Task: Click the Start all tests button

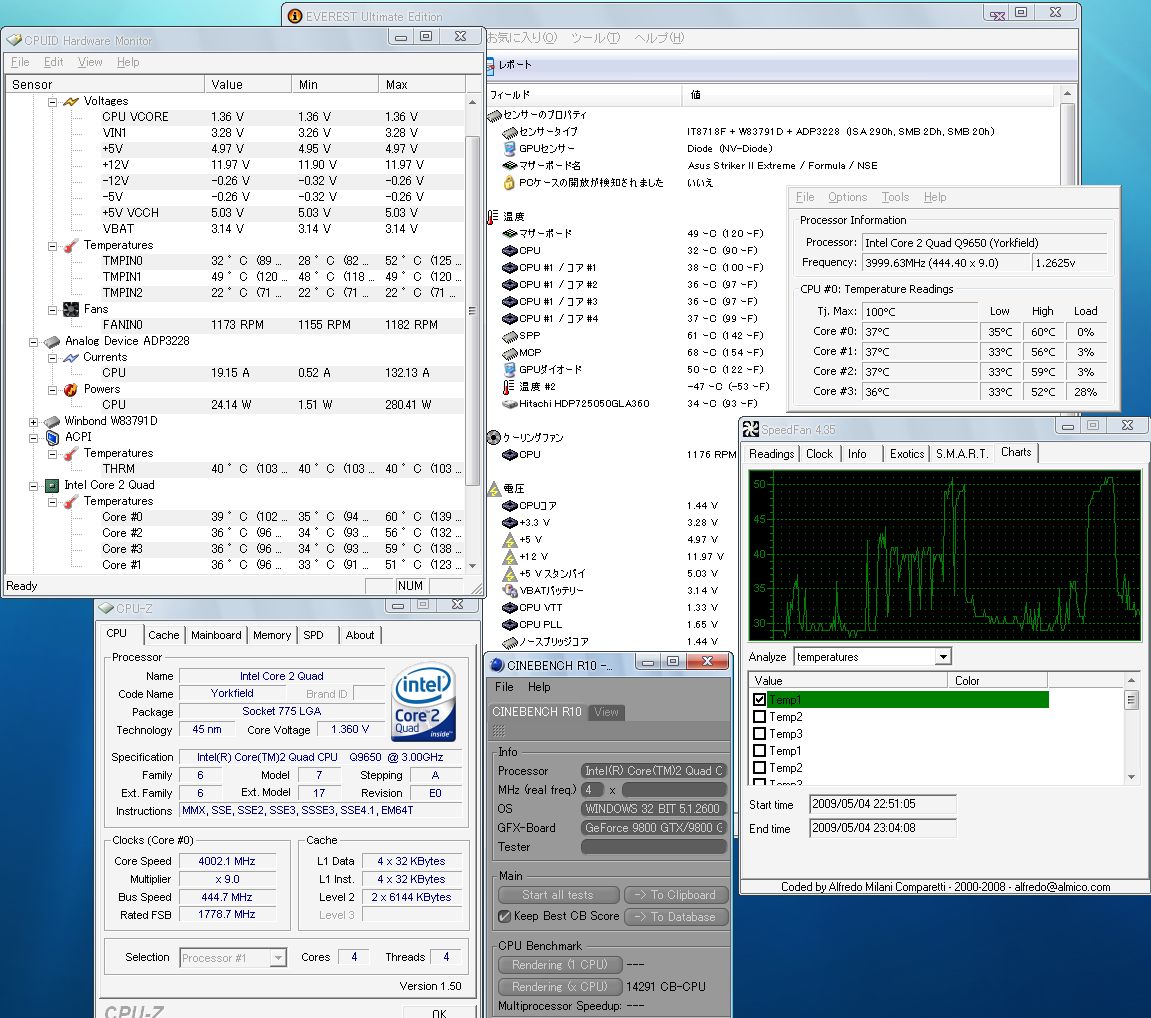Action: (557, 895)
